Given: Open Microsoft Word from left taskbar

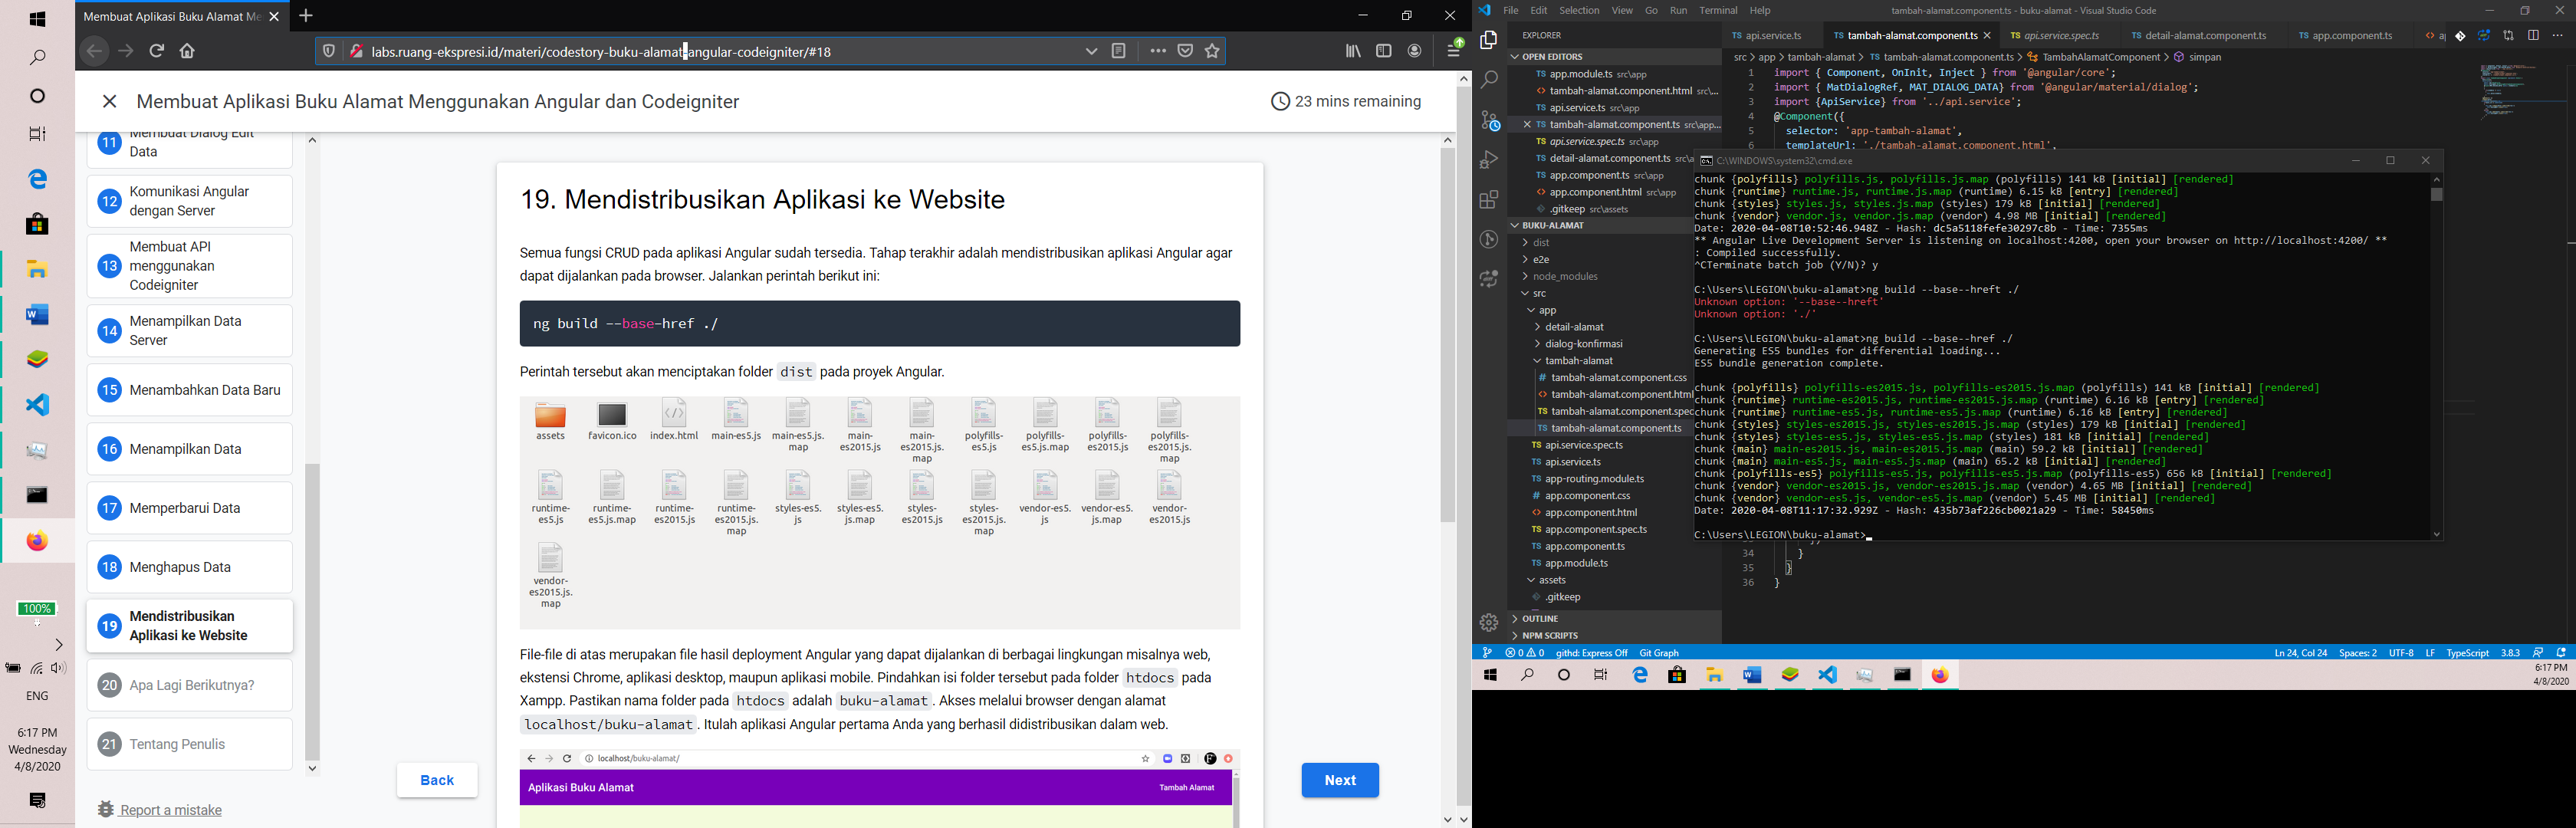Looking at the screenshot, I should 37,315.
